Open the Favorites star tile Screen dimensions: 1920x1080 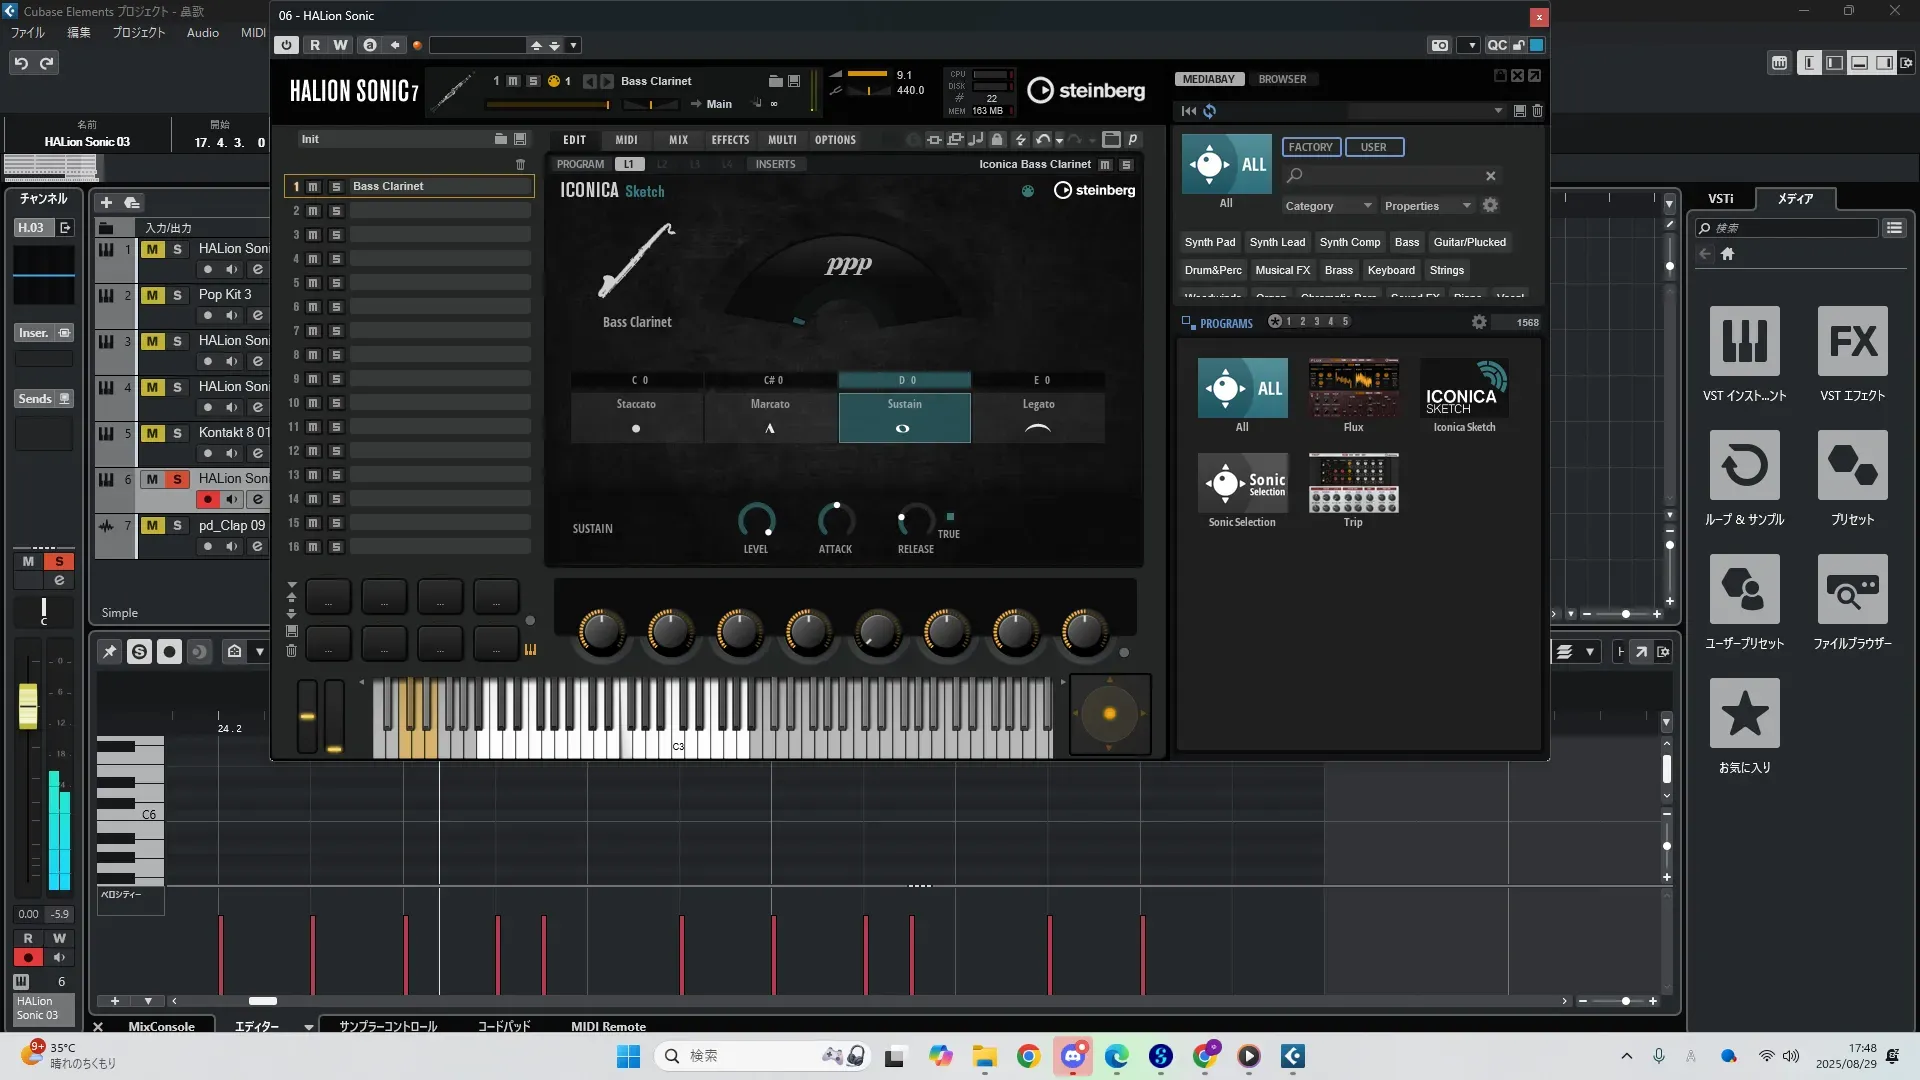coord(1744,714)
